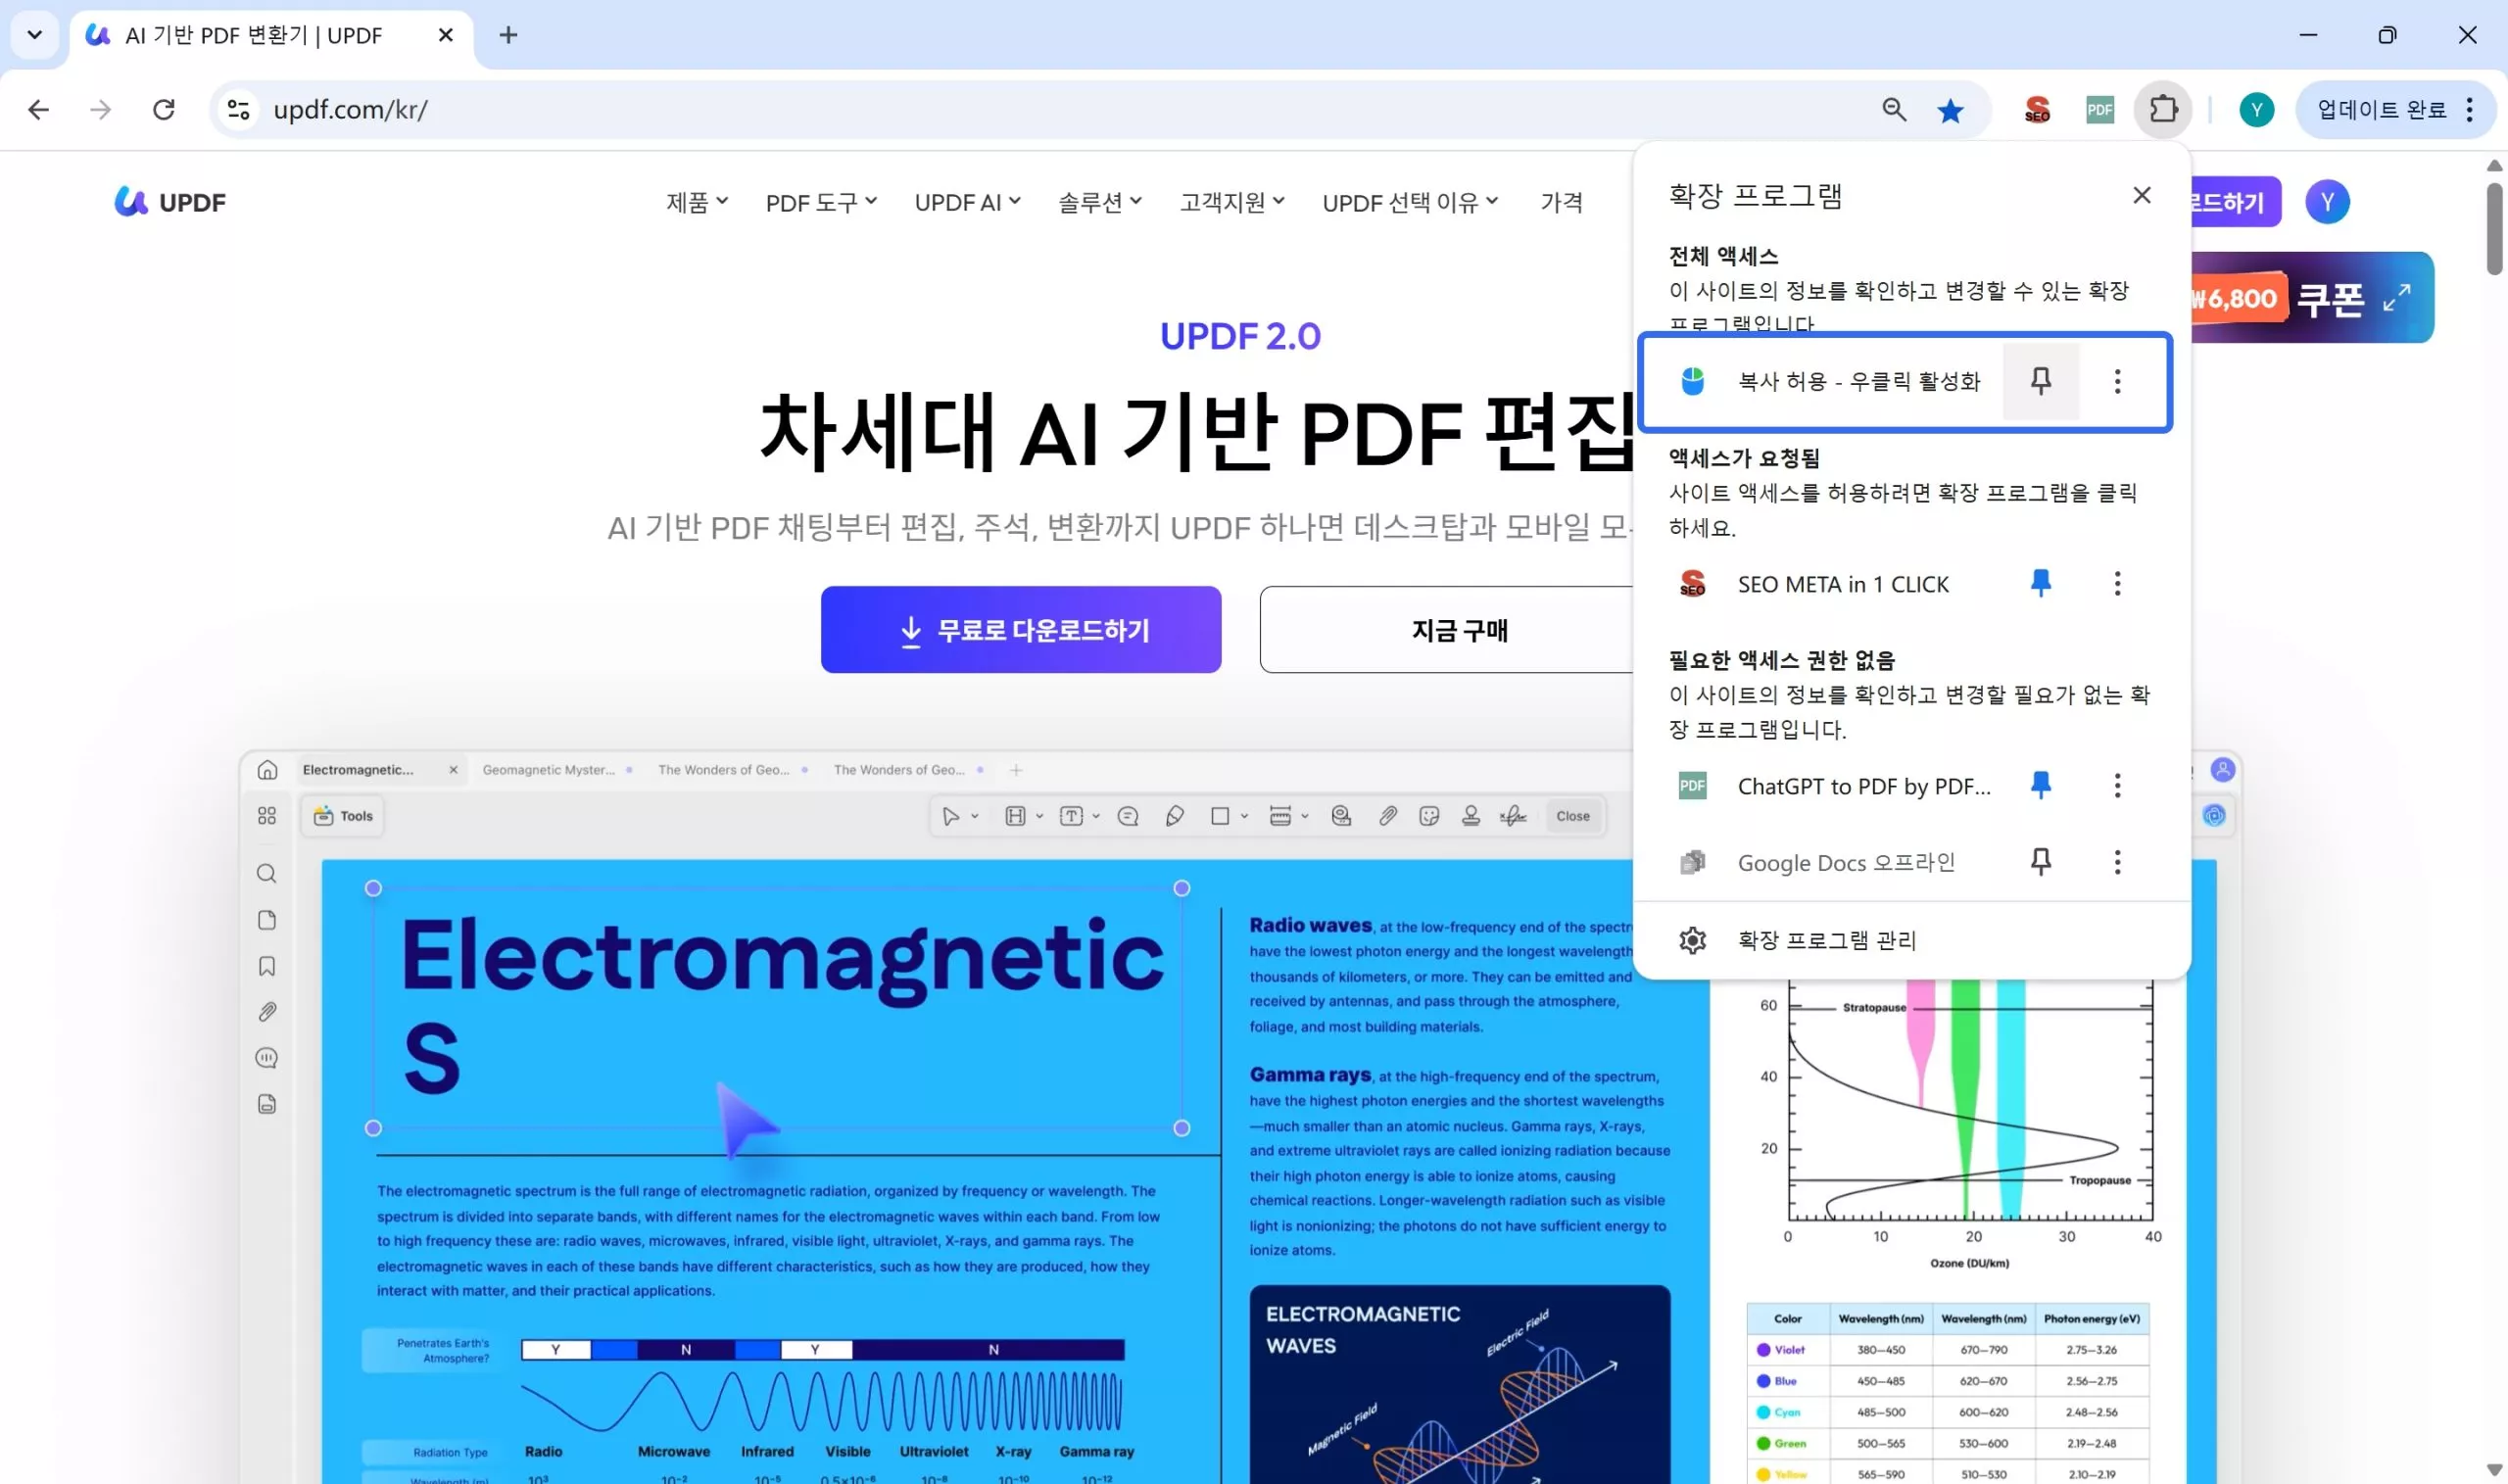Click the bookmark star icon
Screen dimensions: 2508x1484
1950,110
